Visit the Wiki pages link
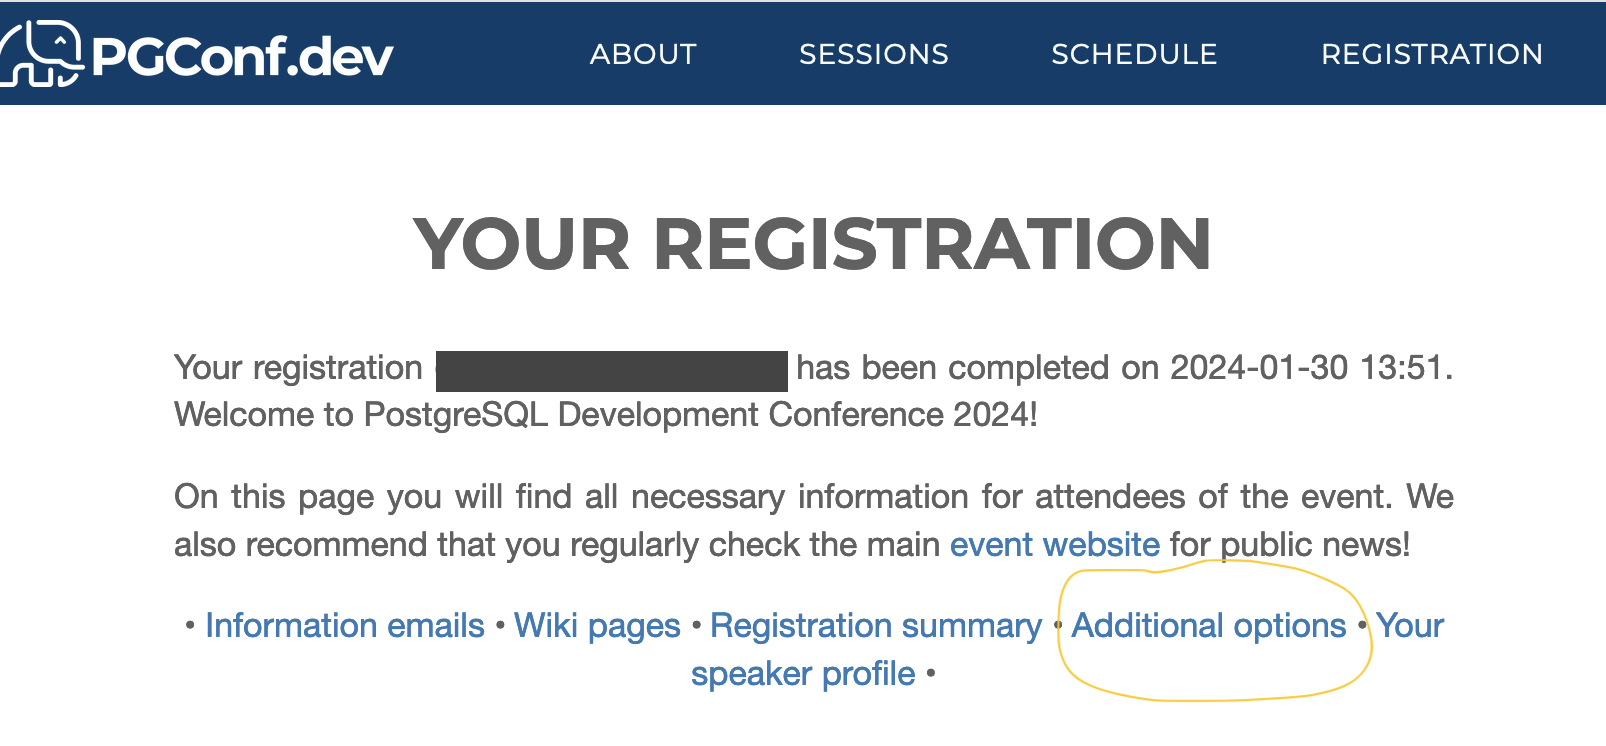This screenshot has height=746, width=1606. [597, 626]
